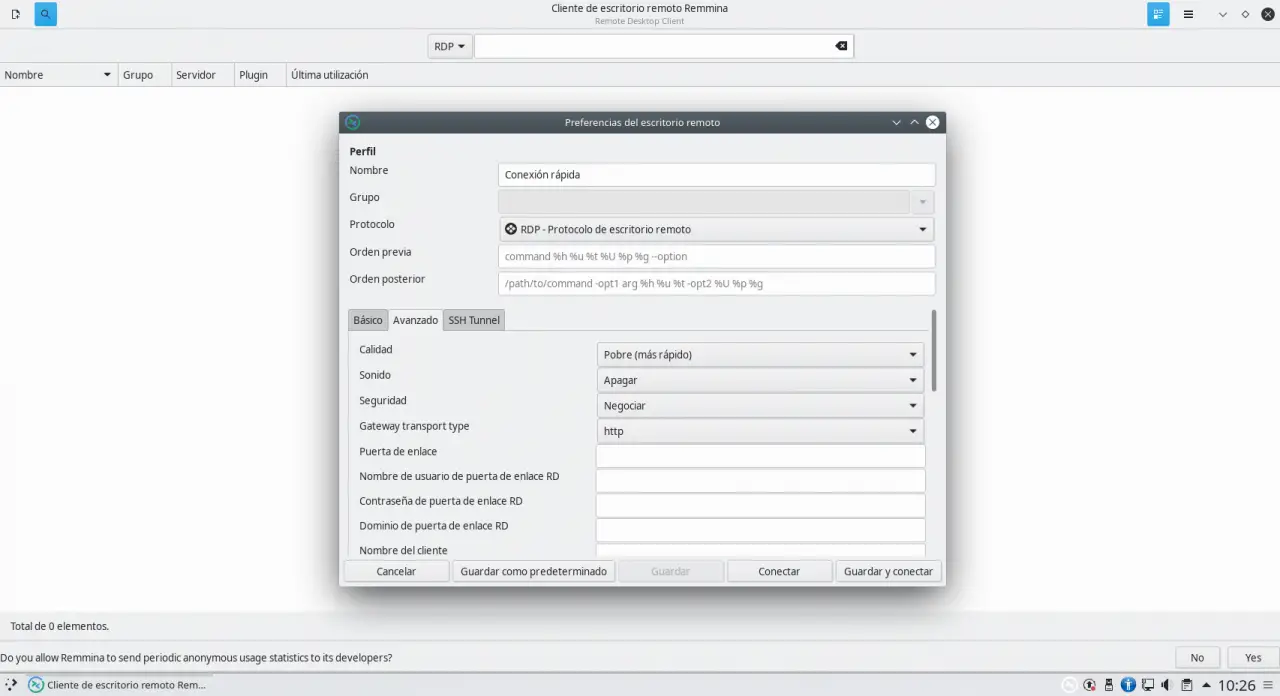Minimize the main Remmina window
The image size is (1280, 696).
tap(1222, 14)
